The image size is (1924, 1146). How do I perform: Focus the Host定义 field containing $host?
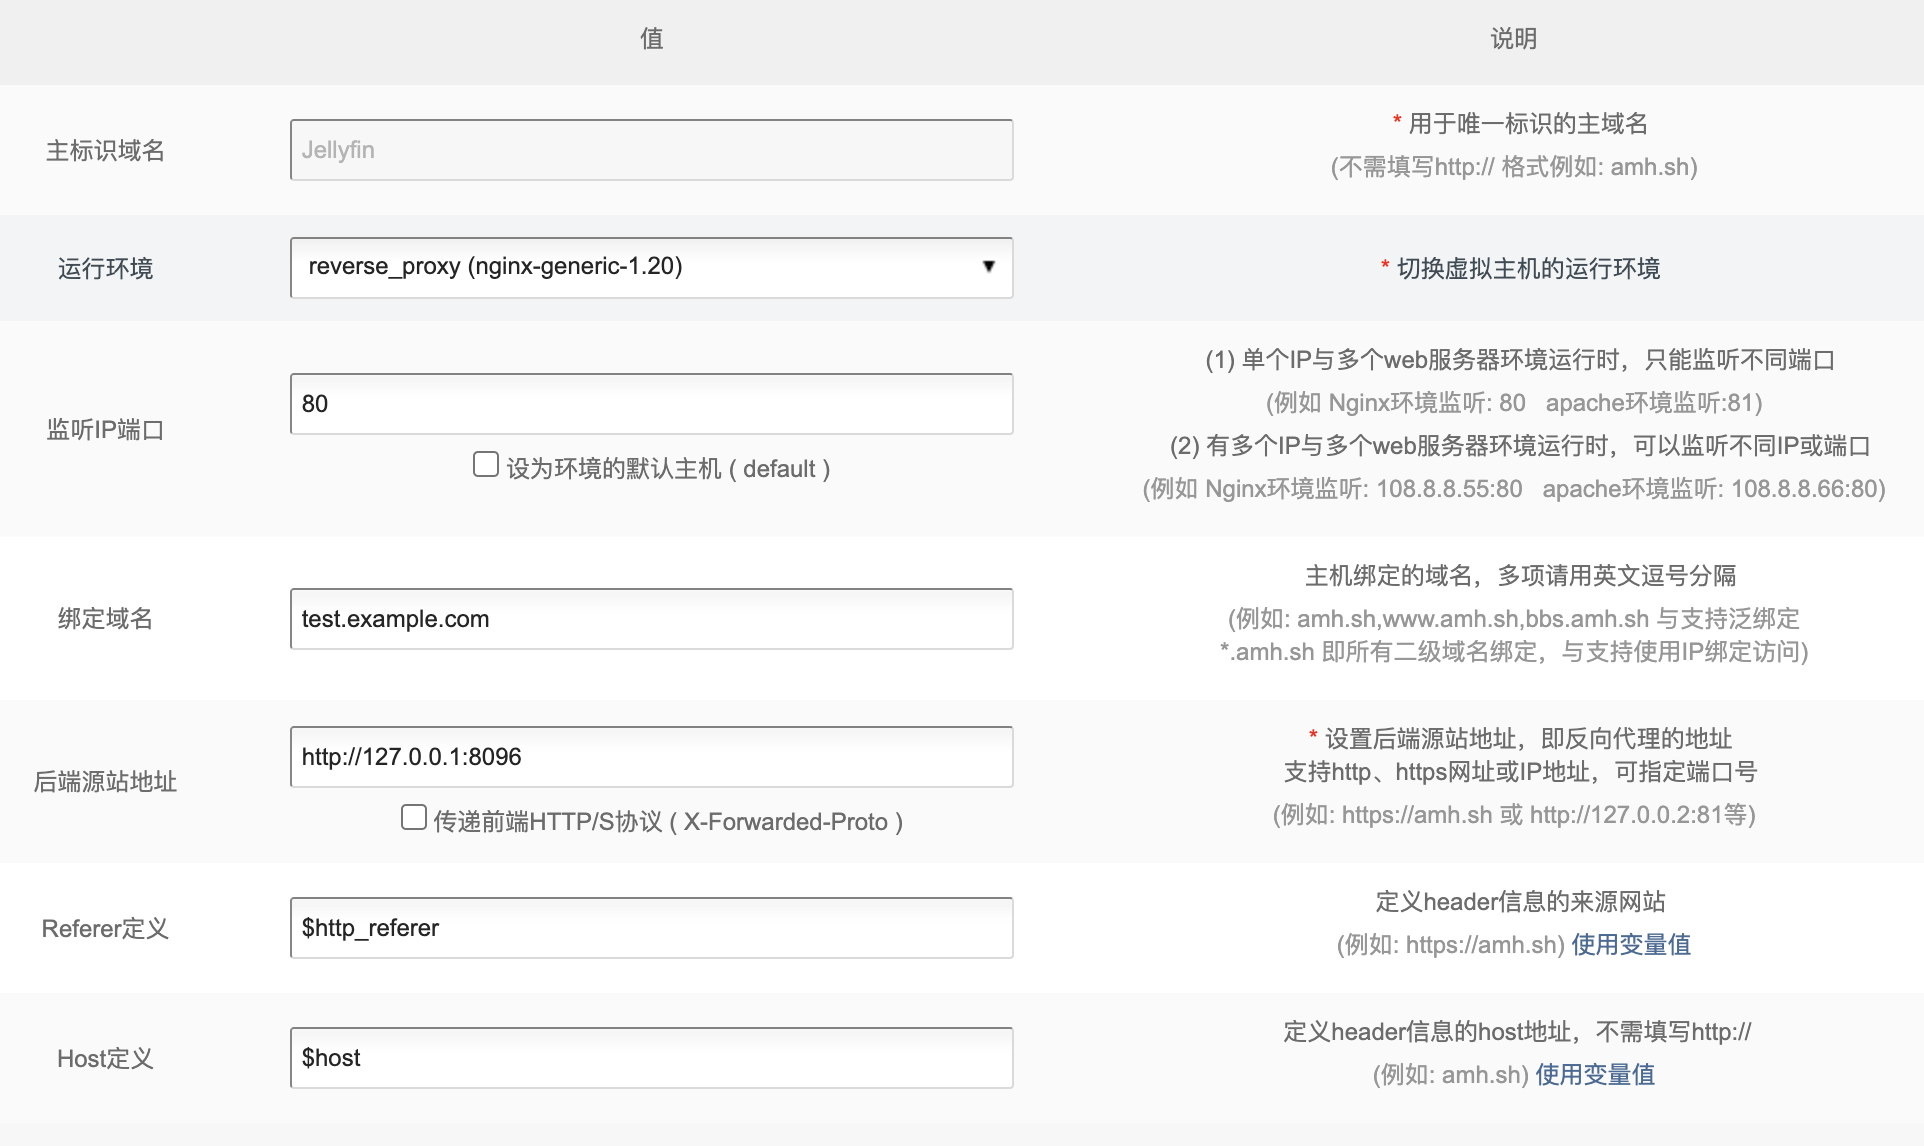point(651,1058)
